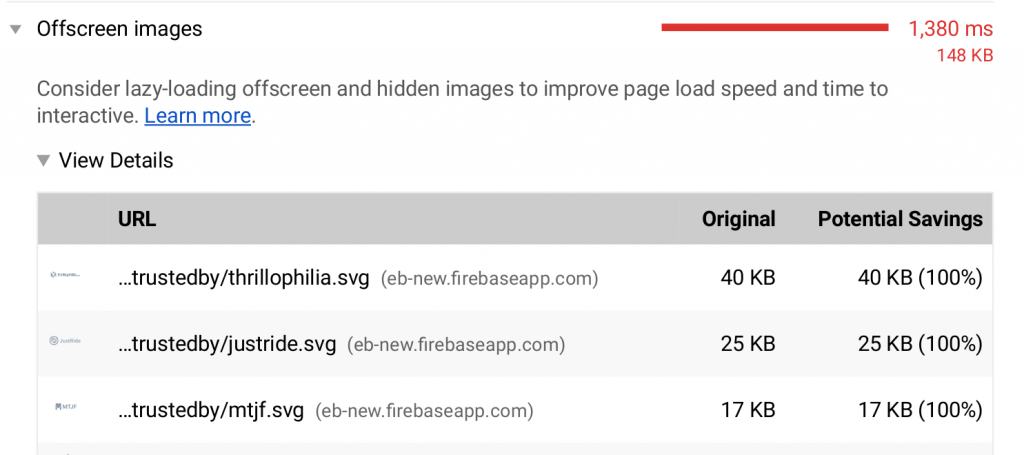Select the thrillophilia.svg URL entry
Viewport: 1024px width, 455px height.
coord(244,278)
